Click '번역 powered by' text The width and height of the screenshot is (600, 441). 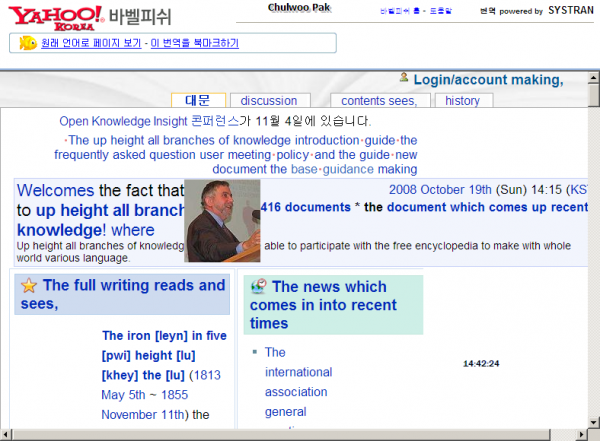pos(511,11)
